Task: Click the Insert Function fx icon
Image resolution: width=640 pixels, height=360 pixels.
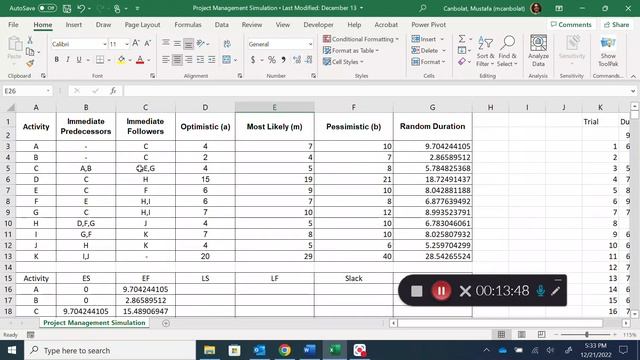Action: [x=113, y=91]
